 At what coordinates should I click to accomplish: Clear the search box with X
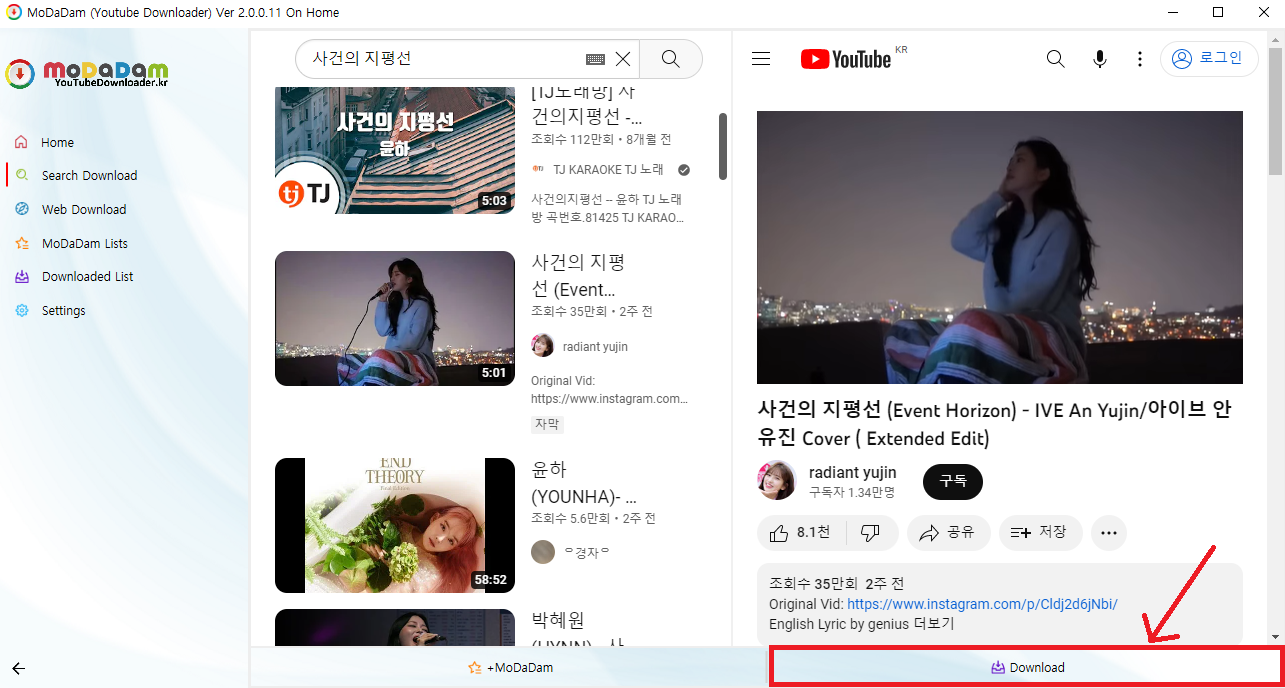[x=623, y=59]
